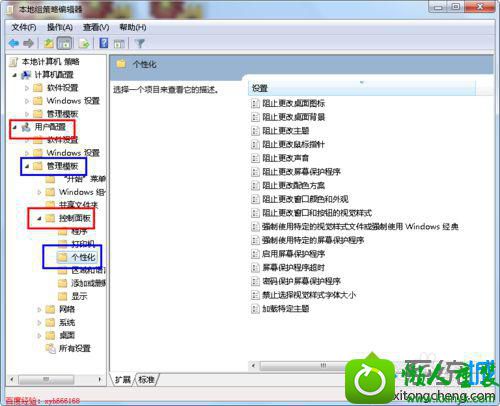Select policy 阻止更改桌面背景
The width and height of the screenshot is (500, 406).
[x=293, y=117]
